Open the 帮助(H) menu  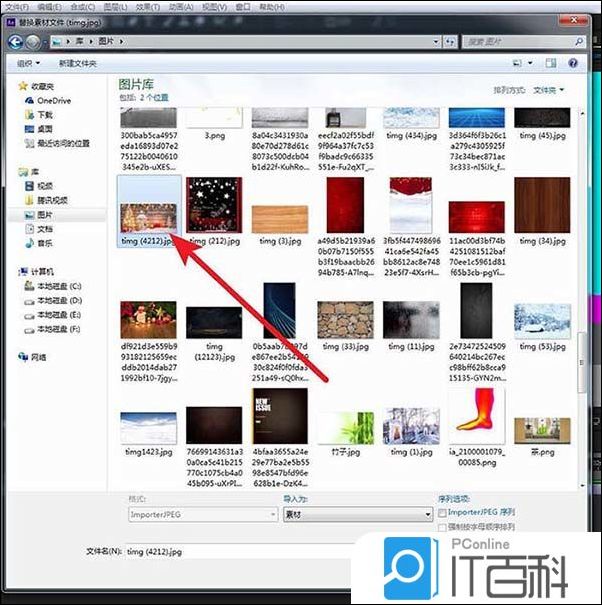pos(272,7)
